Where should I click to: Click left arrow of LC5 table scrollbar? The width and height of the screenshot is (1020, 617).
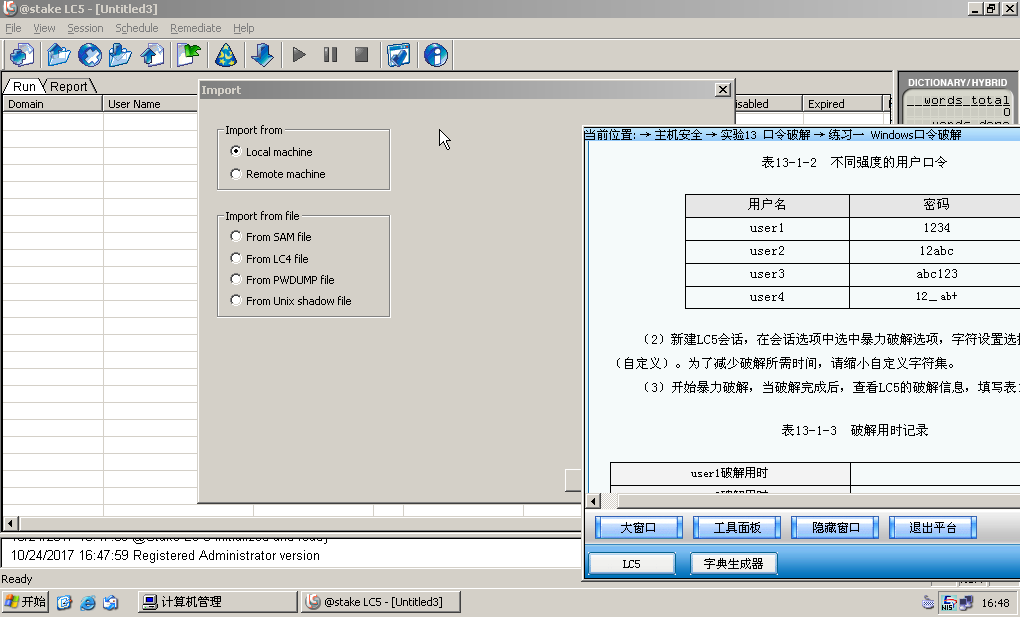pos(10,523)
